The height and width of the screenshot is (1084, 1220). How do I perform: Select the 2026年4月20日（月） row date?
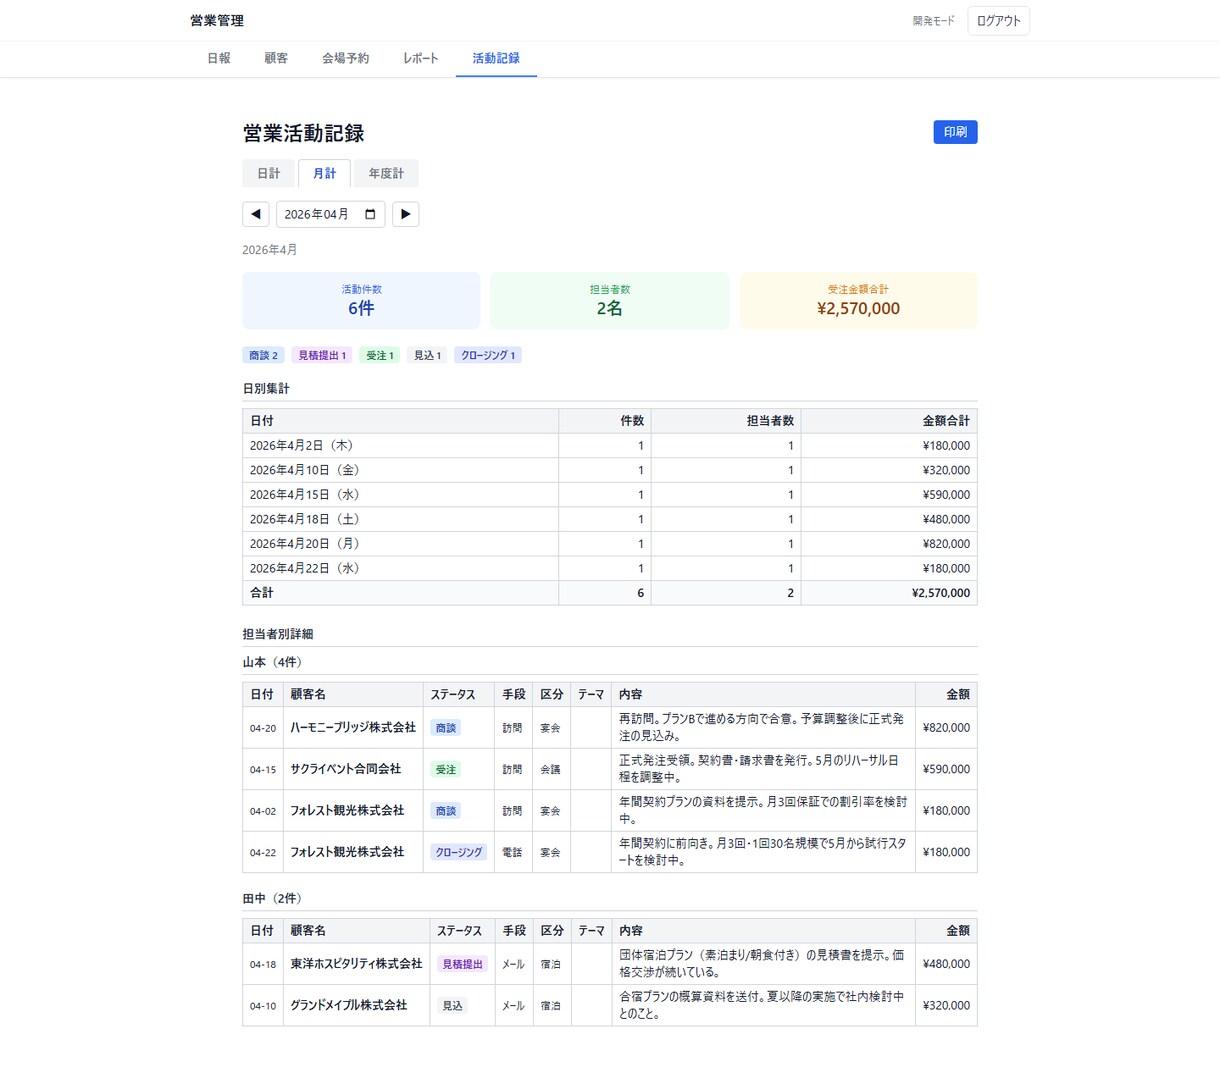click(x=305, y=544)
